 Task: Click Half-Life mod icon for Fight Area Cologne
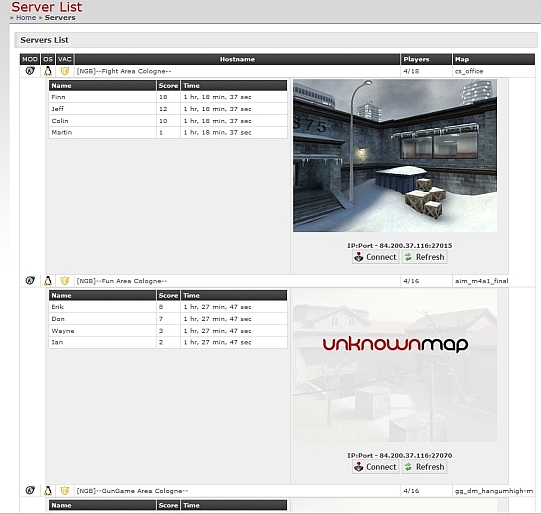click(30, 71)
